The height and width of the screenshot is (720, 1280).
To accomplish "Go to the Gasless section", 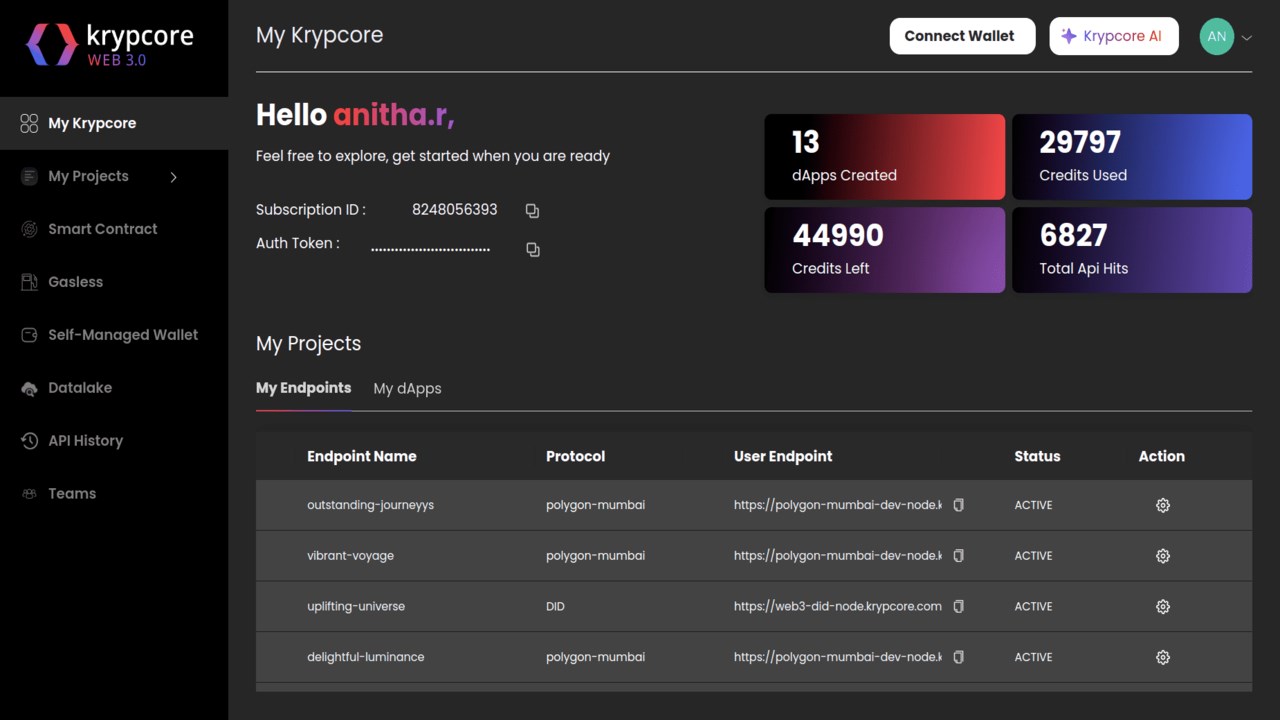I will 75,282.
